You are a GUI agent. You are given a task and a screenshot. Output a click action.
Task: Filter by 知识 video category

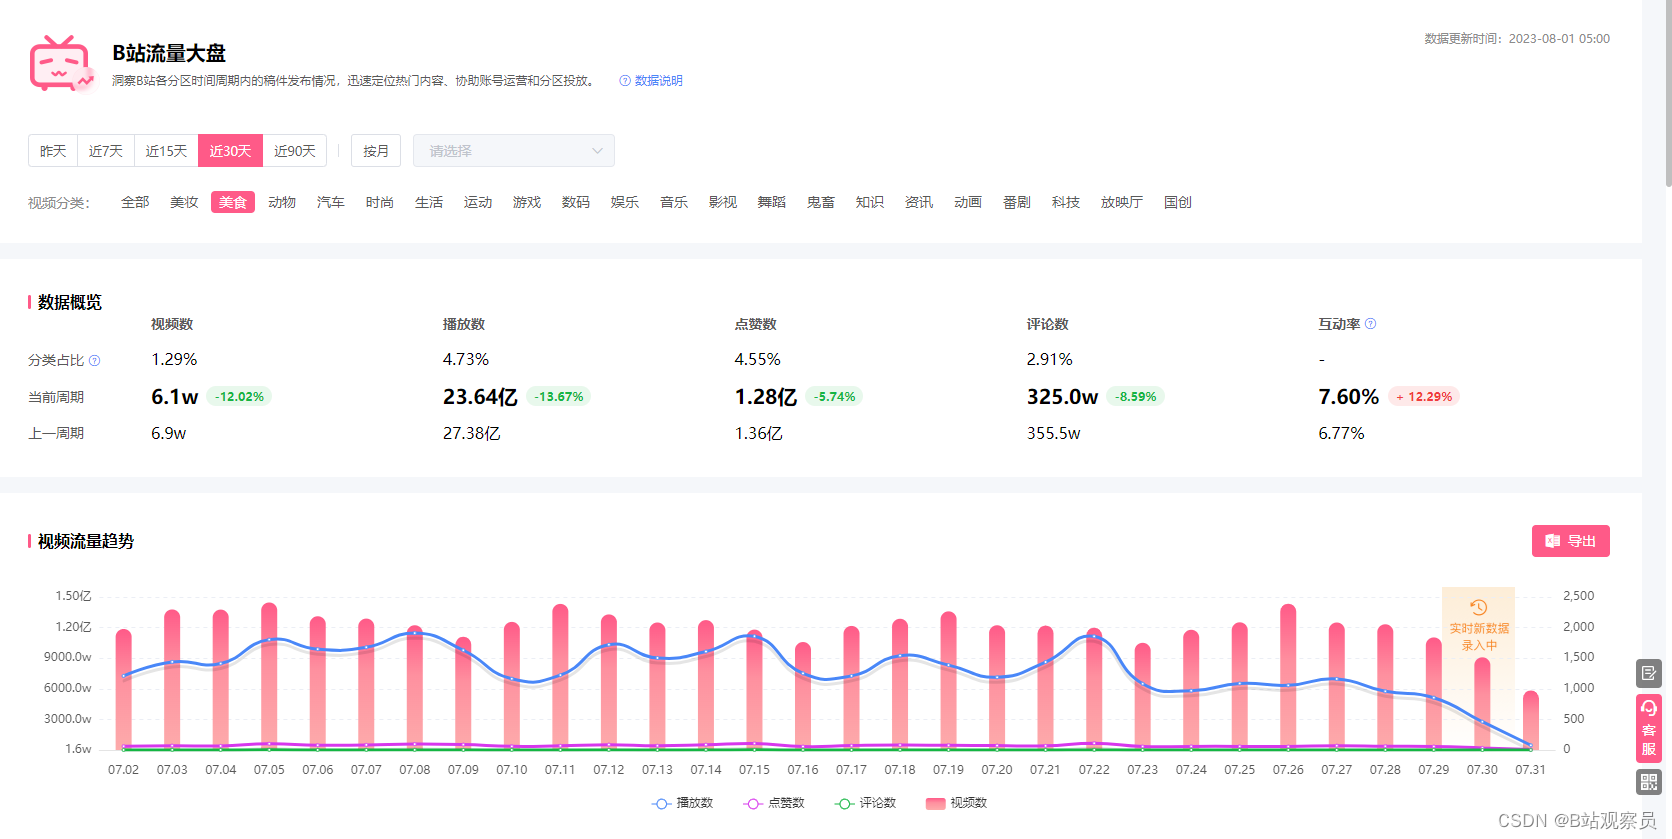click(x=870, y=202)
